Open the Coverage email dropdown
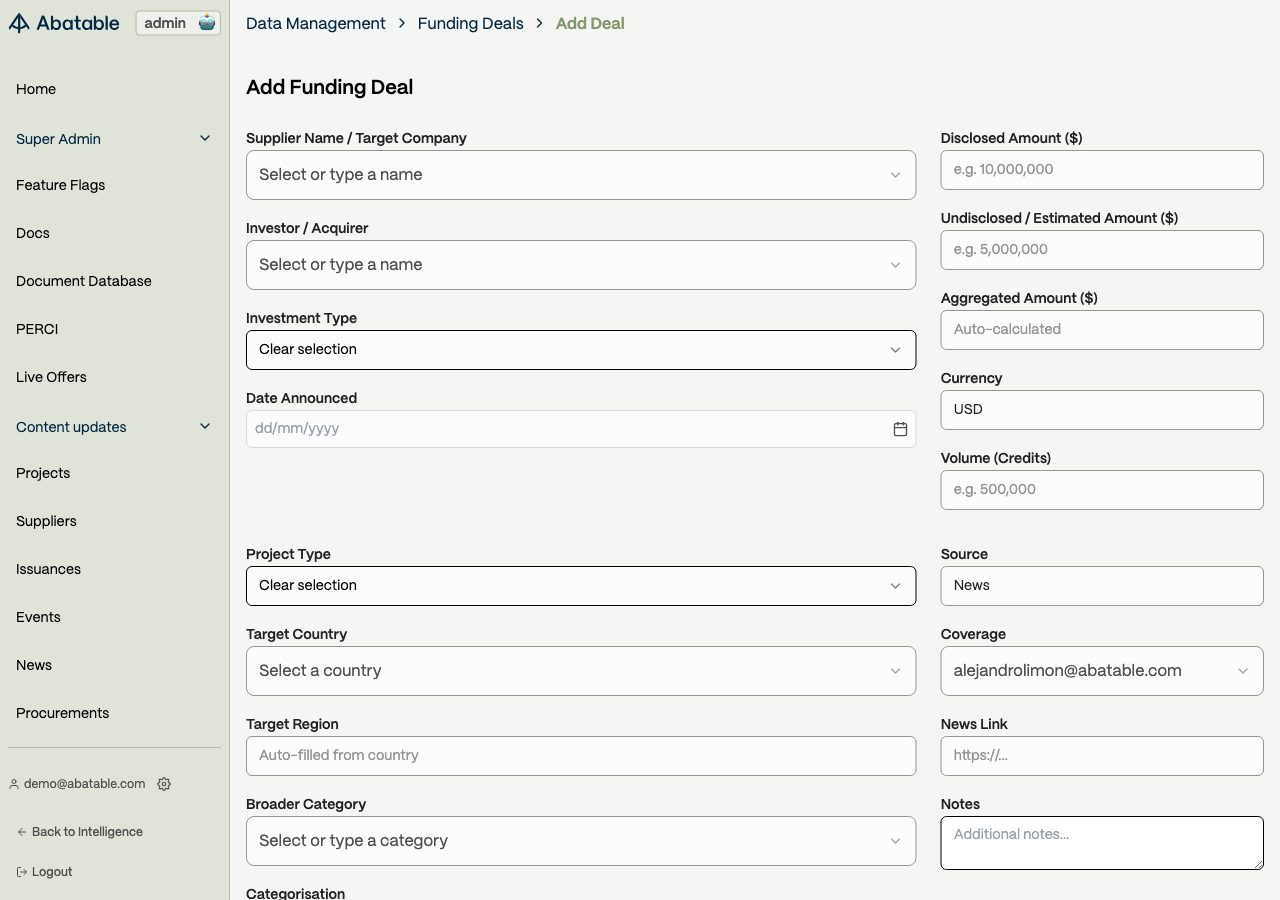Viewport: 1280px width, 900px height. [x=1101, y=671]
